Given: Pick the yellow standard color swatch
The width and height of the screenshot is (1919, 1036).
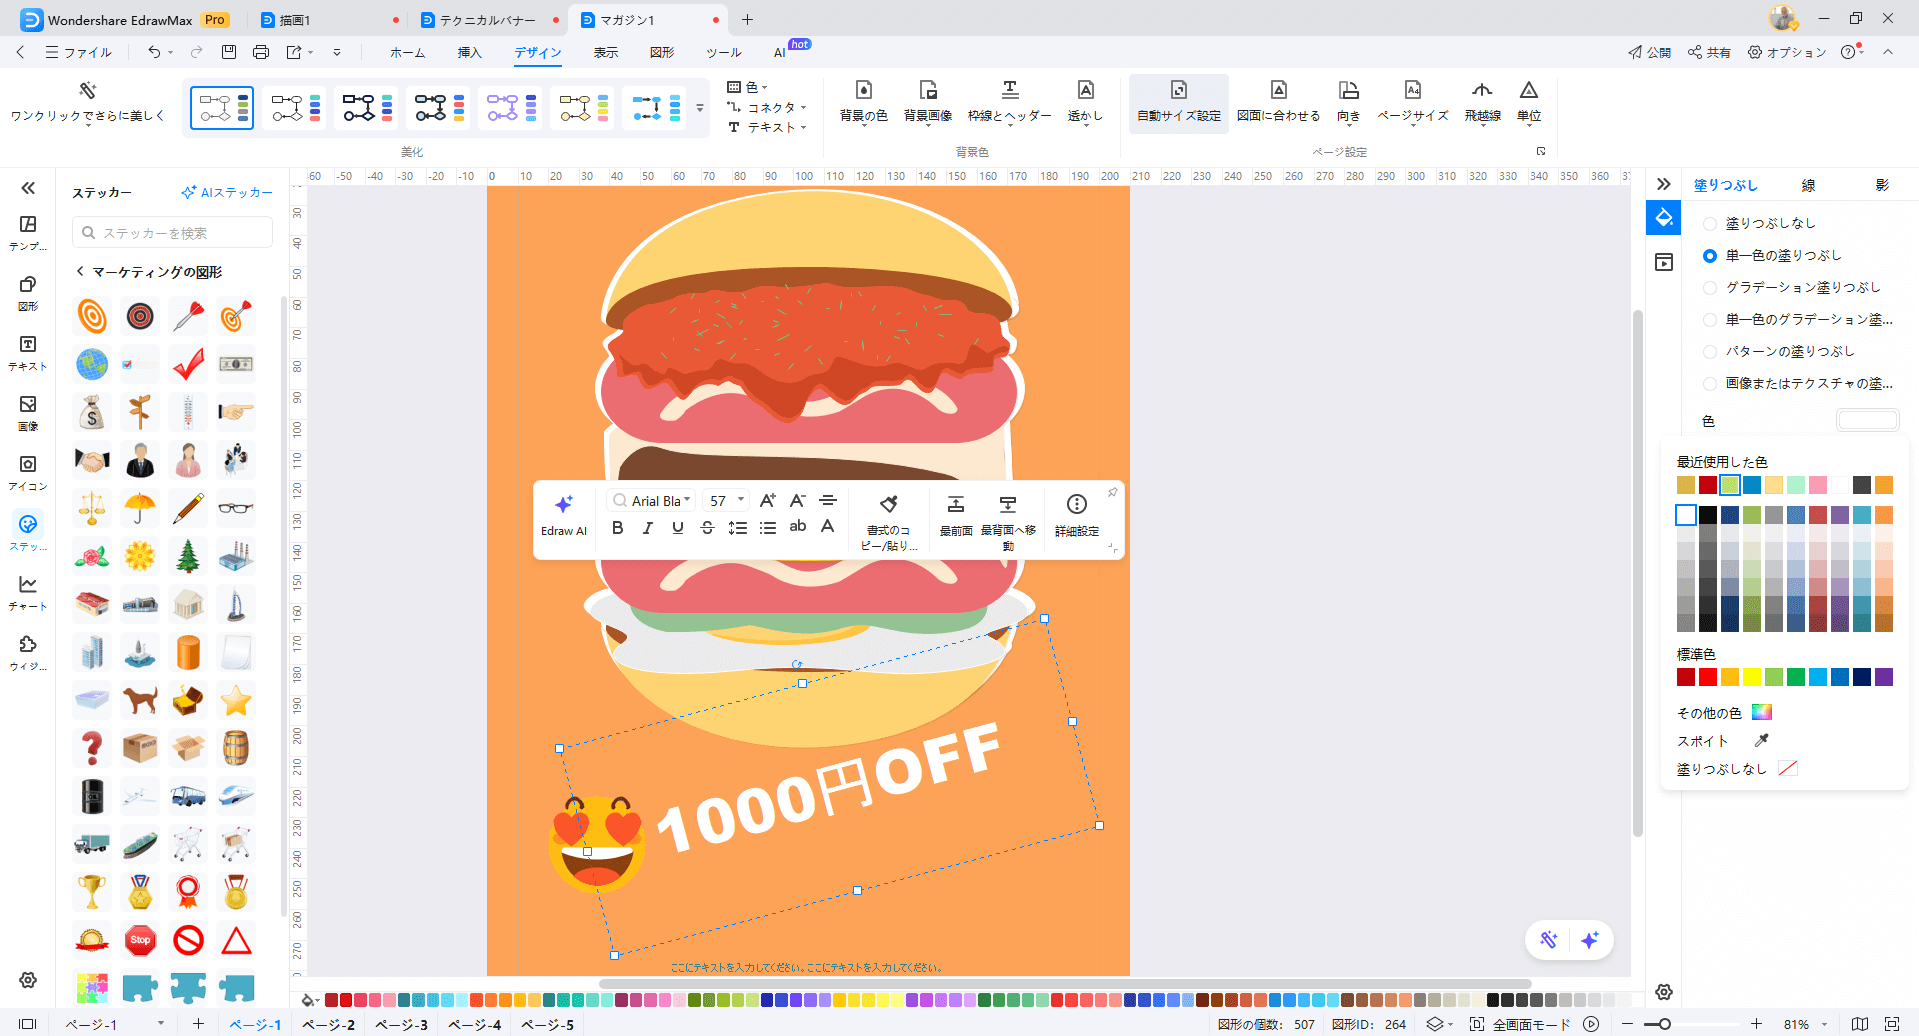Looking at the screenshot, I should (1751, 678).
